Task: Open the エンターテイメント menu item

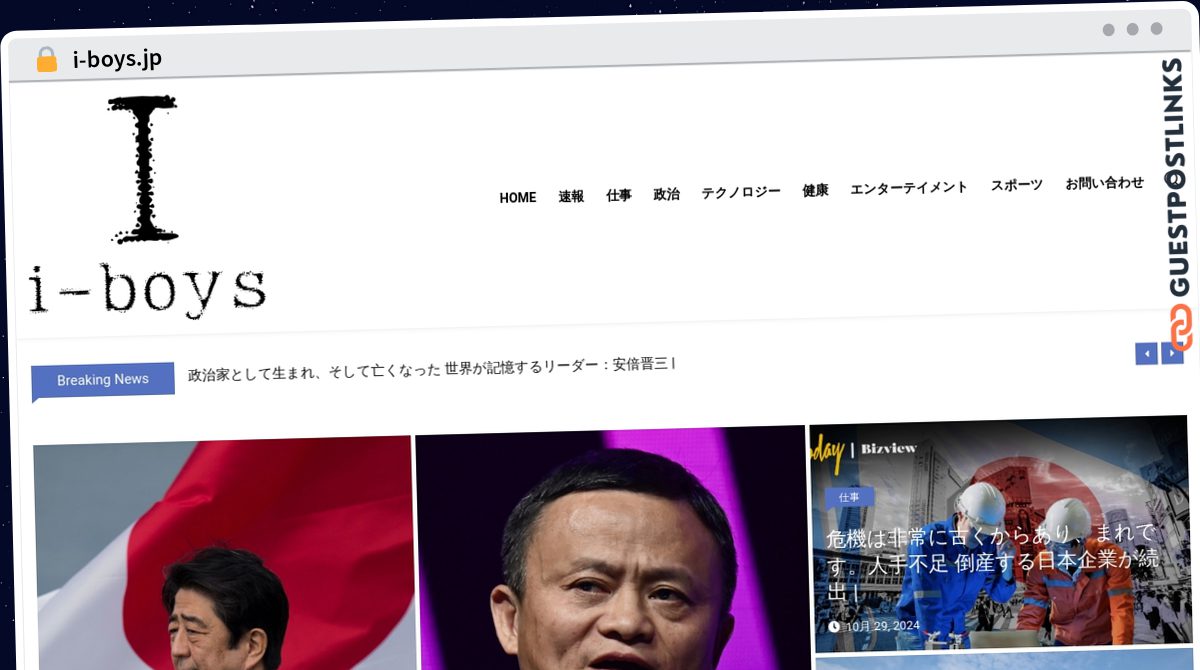Action: tap(909, 188)
